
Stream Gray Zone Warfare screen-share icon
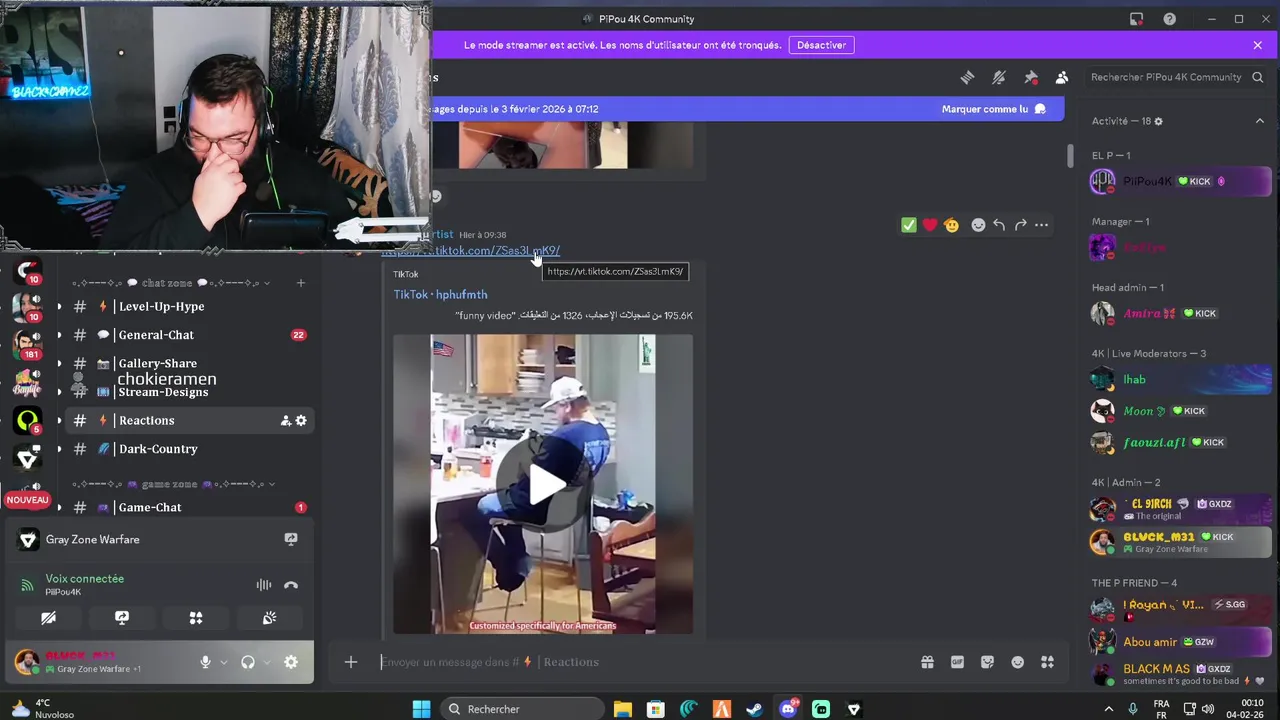pos(291,539)
